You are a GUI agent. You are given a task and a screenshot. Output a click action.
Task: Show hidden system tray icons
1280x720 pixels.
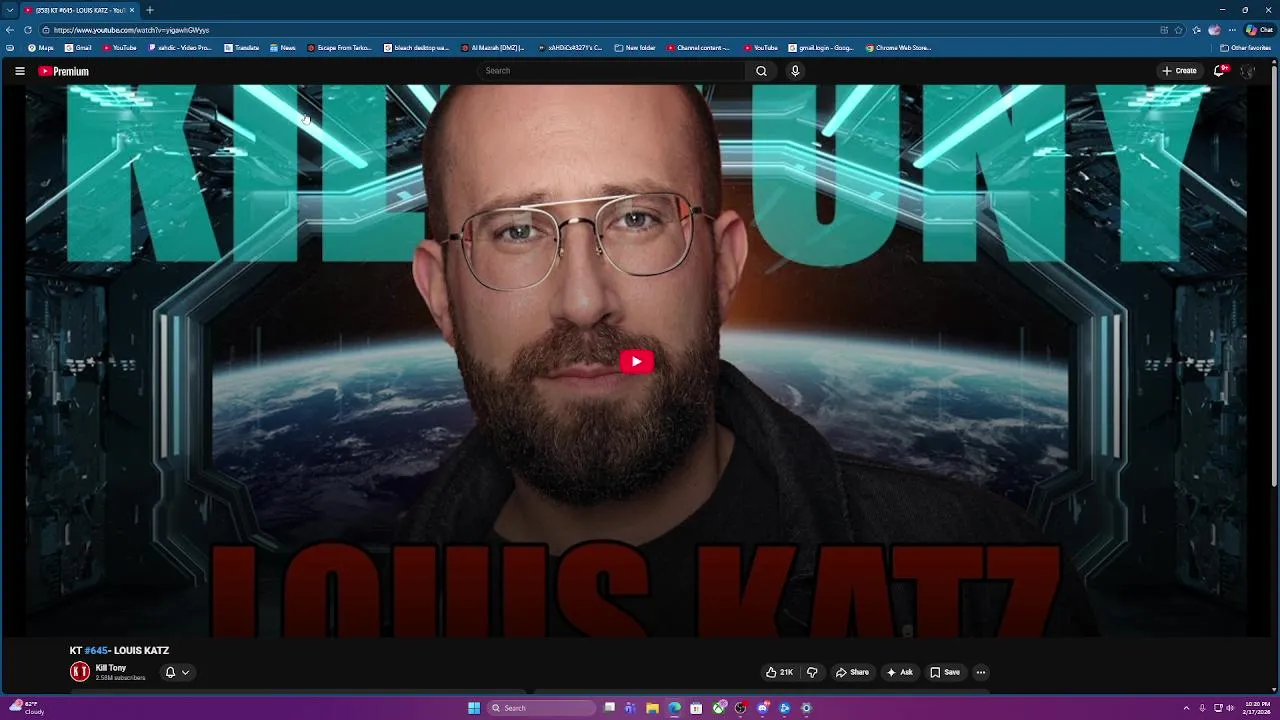[1186, 708]
